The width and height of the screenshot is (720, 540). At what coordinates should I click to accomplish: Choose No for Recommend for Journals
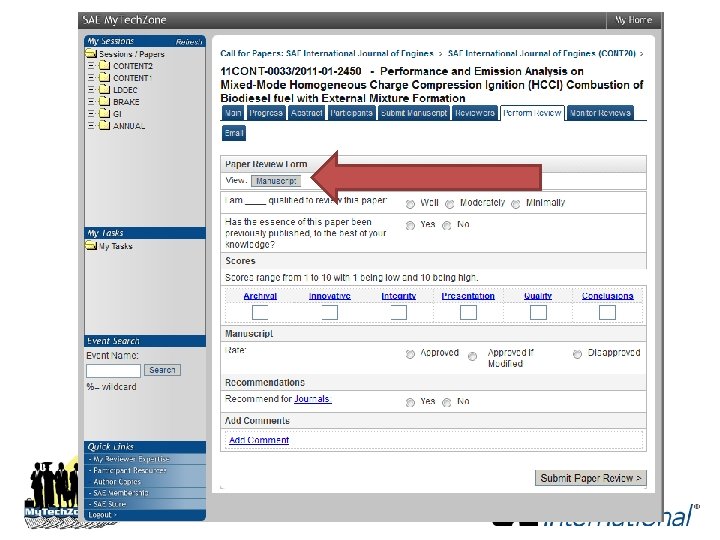click(x=446, y=403)
